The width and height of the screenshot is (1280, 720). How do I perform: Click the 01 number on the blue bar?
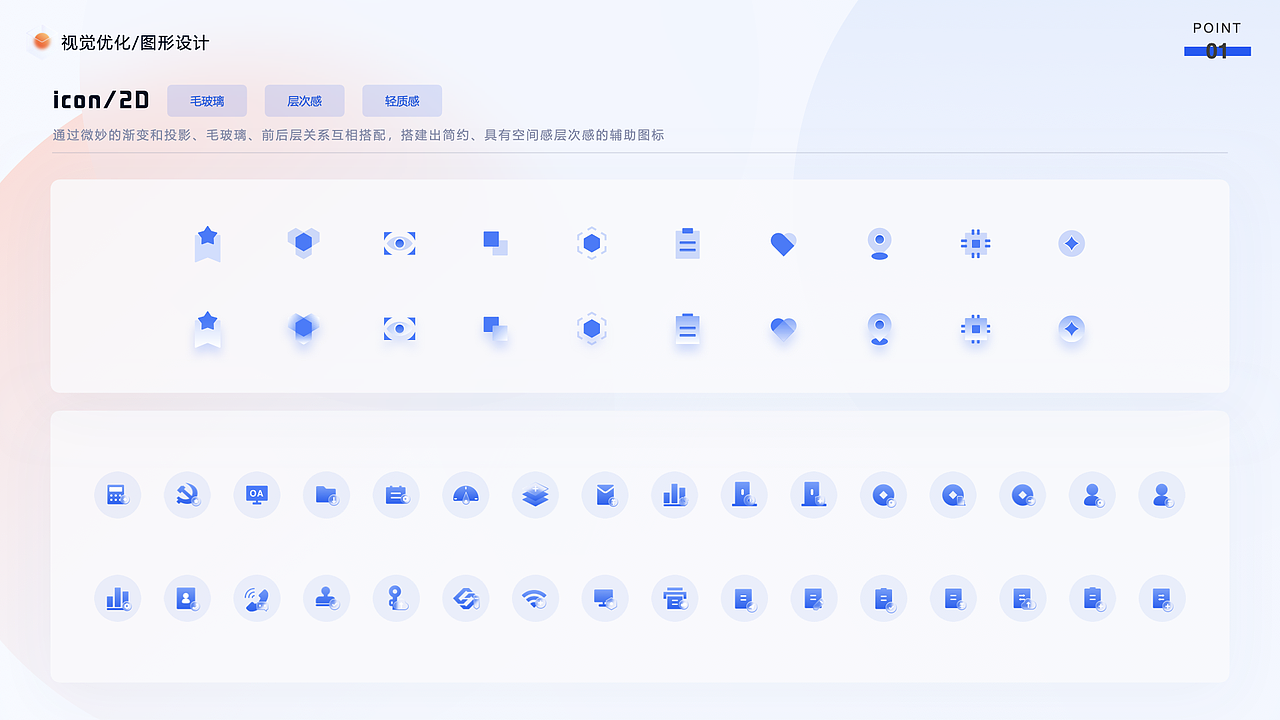[x=1217, y=51]
